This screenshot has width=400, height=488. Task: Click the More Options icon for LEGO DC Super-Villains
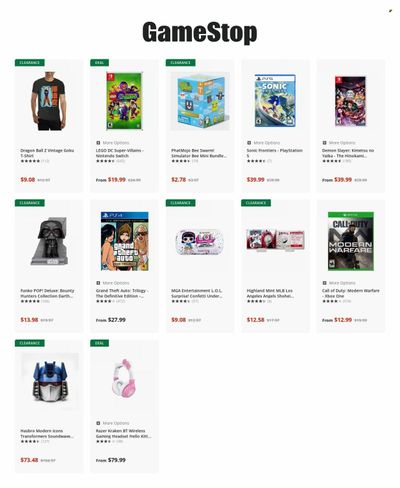click(x=98, y=143)
